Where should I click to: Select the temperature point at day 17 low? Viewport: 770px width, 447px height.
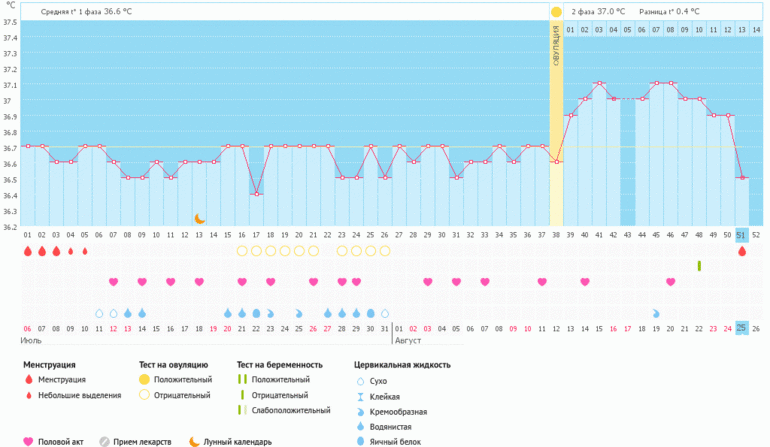click(256, 194)
